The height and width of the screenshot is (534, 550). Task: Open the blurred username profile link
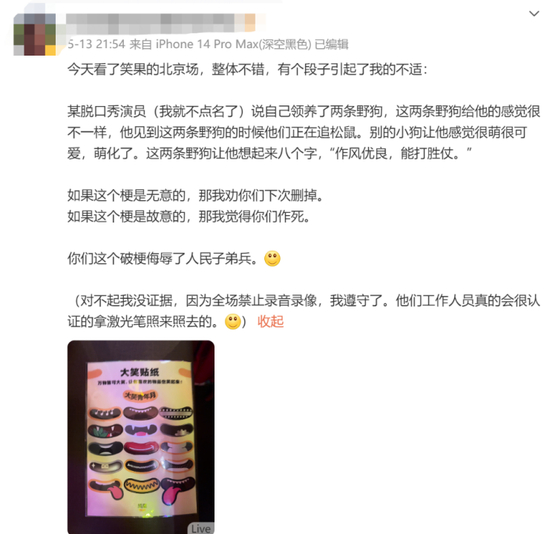pos(155,24)
